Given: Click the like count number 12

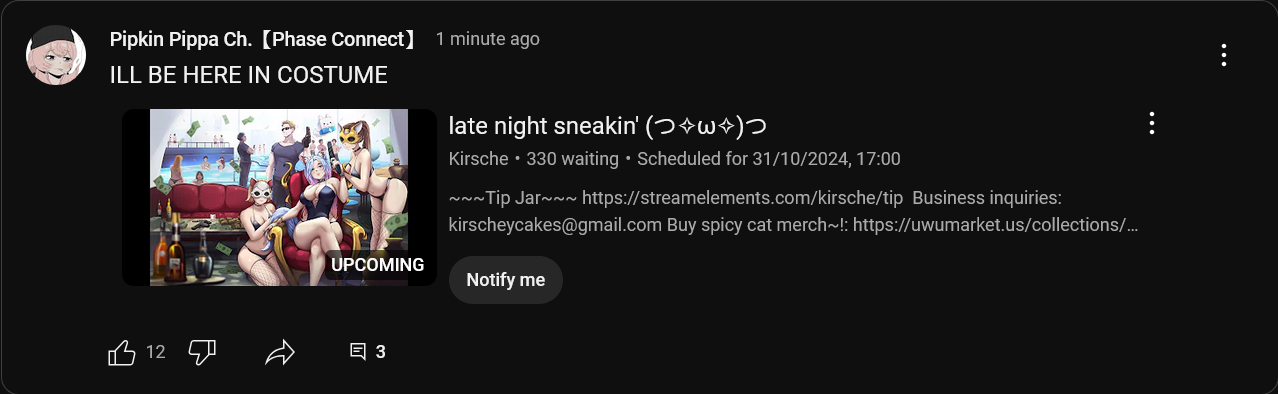Looking at the screenshot, I should [x=155, y=352].
